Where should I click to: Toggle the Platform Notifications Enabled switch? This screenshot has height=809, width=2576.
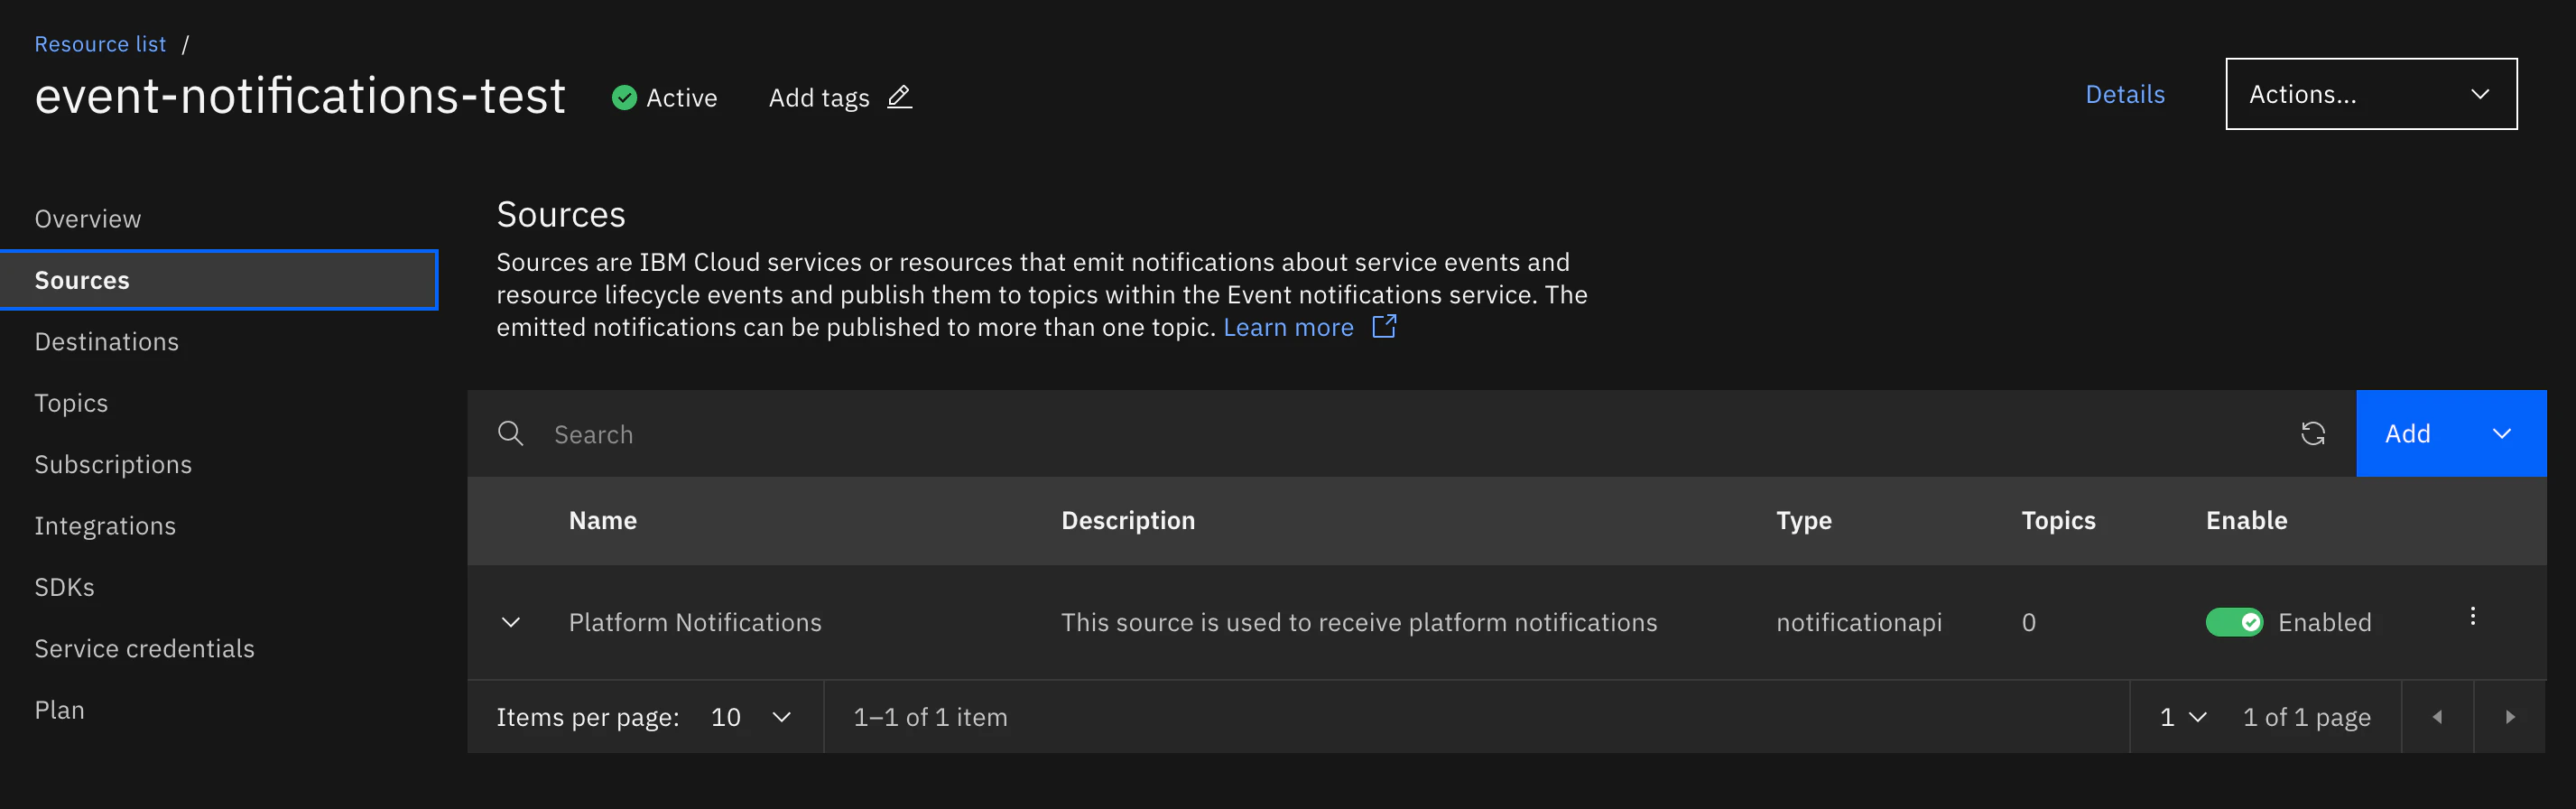tap(2234, 623)
